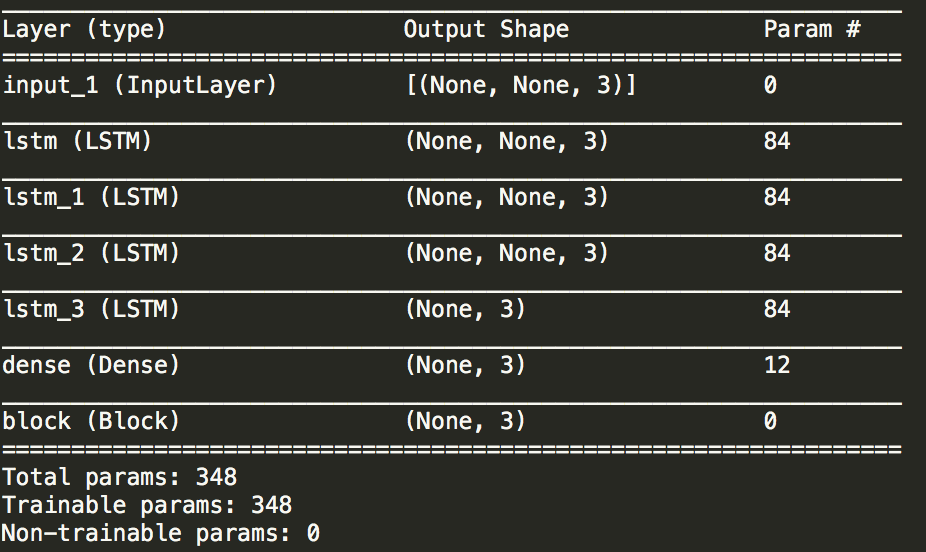Image resolution: width=926 pixels, height=552 pixels.
Task: Select the lstm_1 (LSTM) layer name
Action: coord(91,197)
